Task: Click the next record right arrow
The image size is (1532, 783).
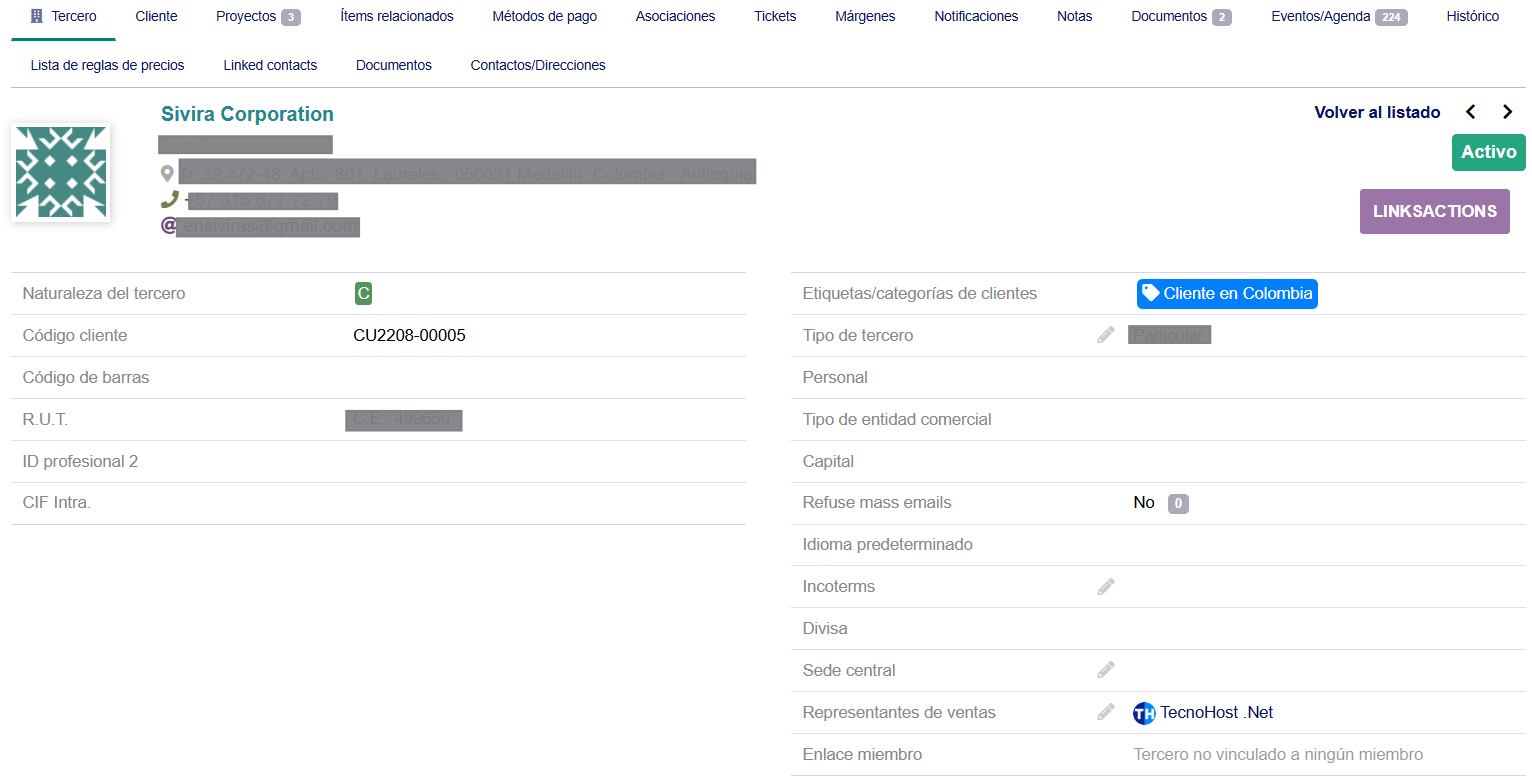Action: (x=1507, y=112)
